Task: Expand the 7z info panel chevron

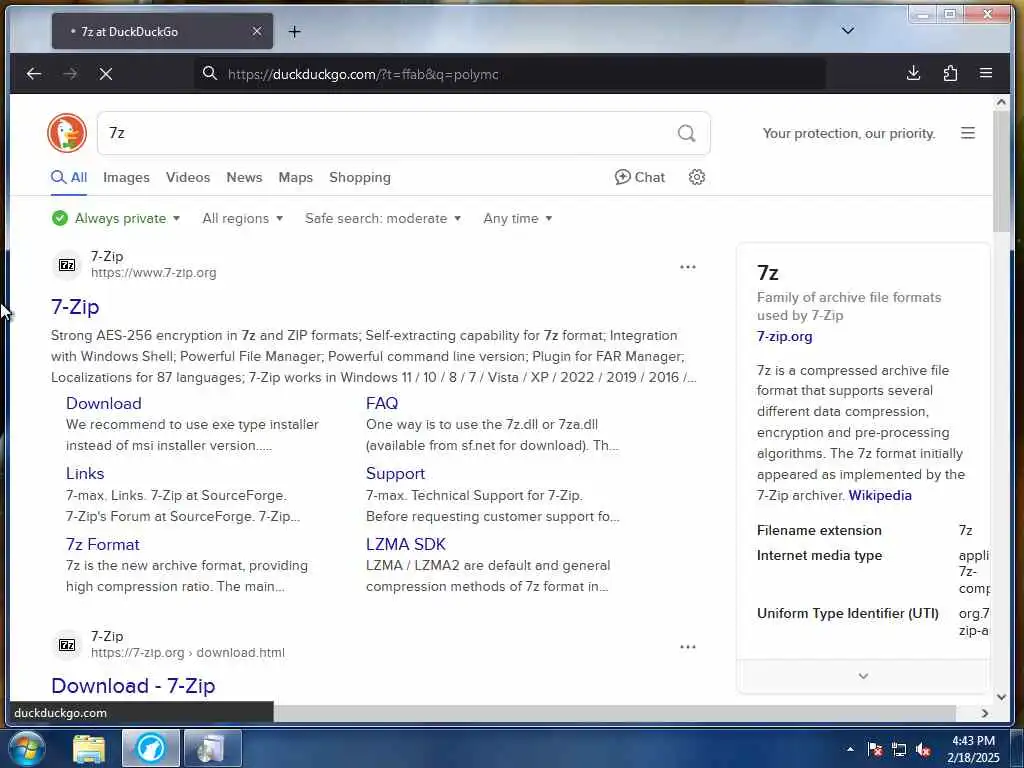Action: [863, 676]
